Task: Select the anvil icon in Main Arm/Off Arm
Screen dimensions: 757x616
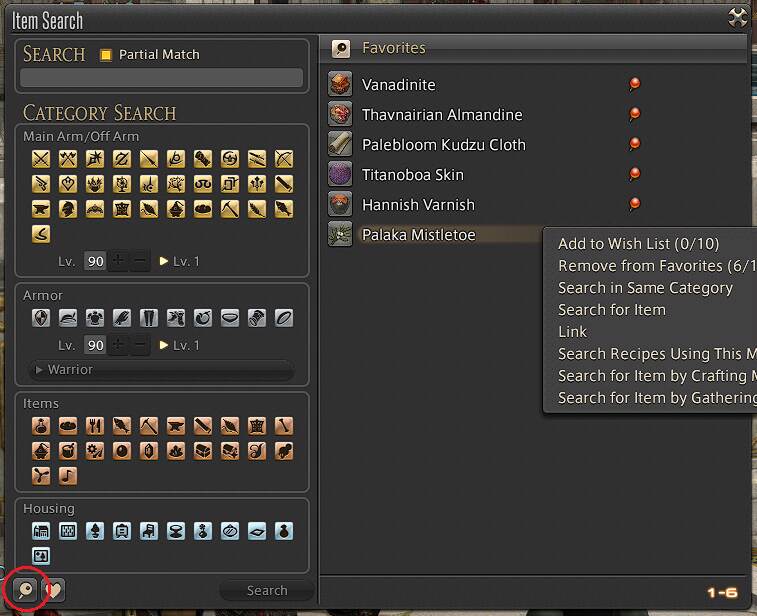Action: tap(41, 209)
